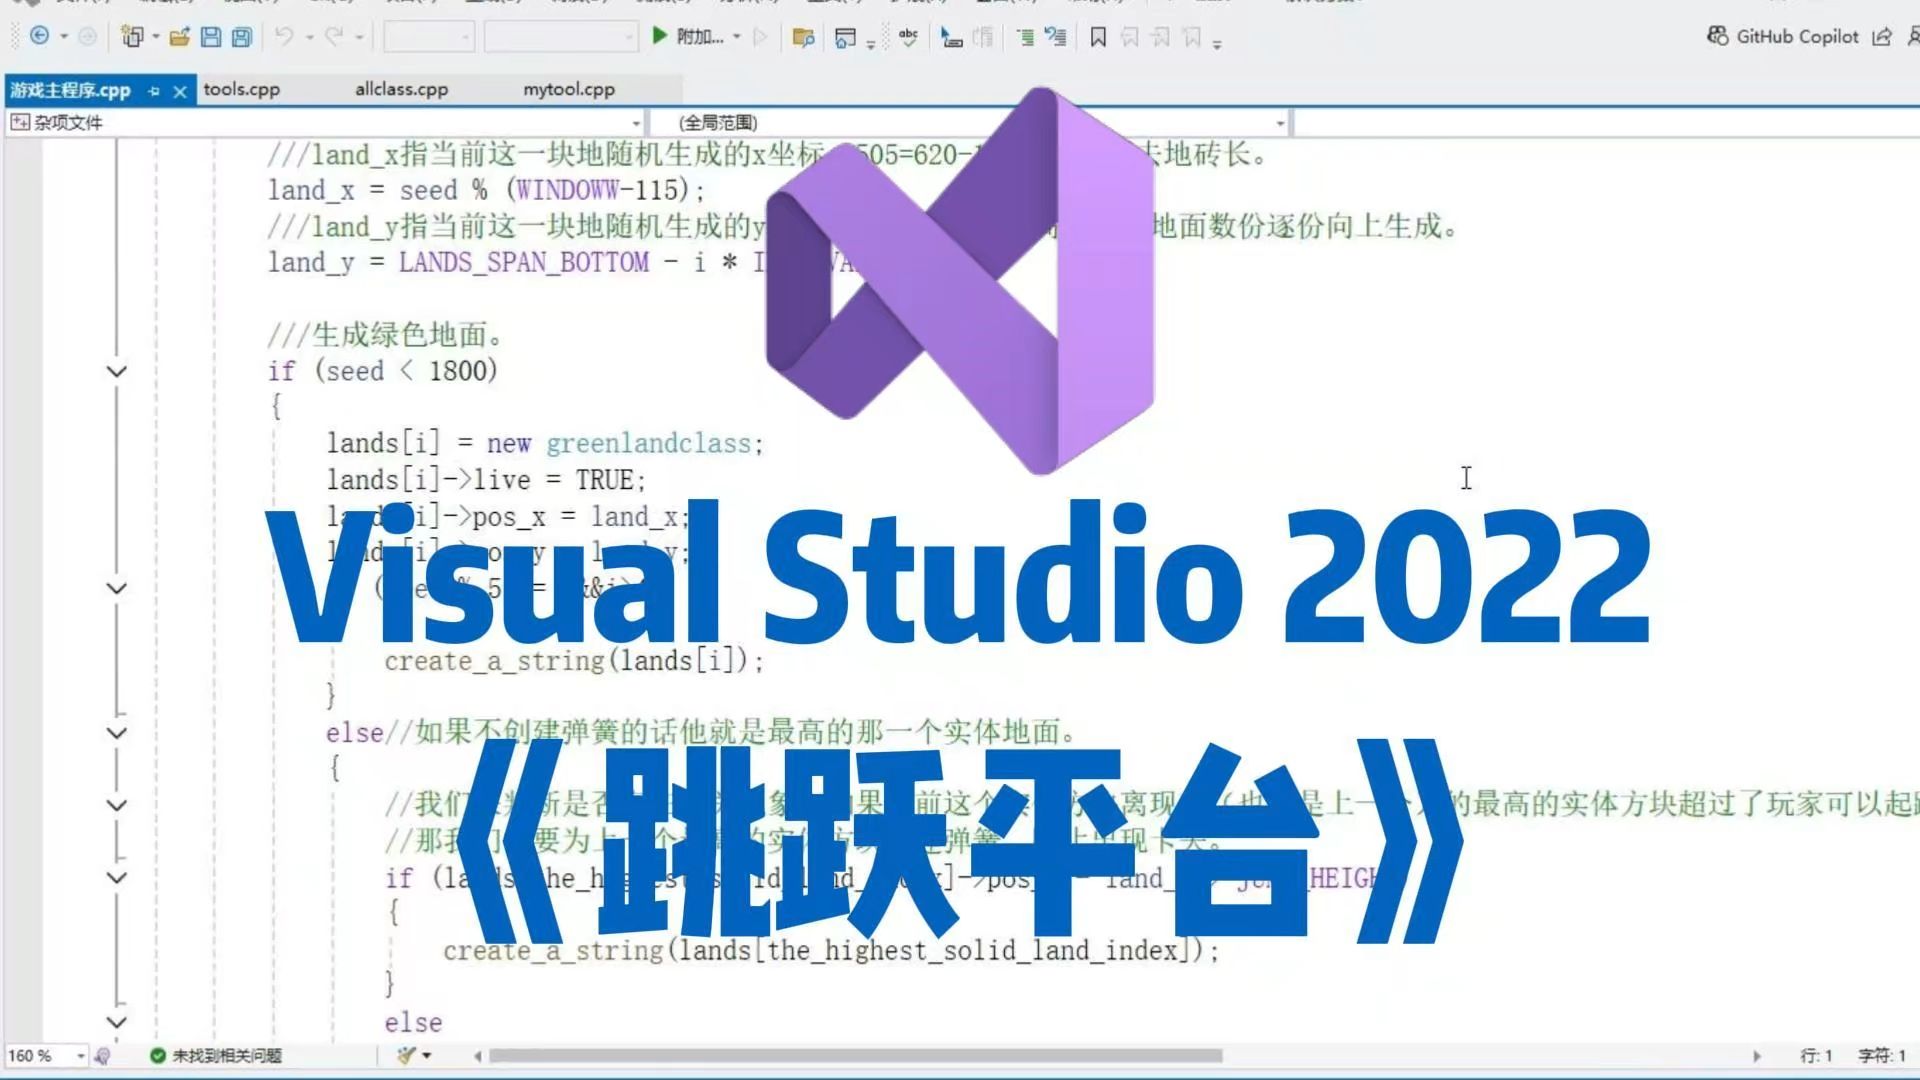Image resolution: width=1920 pixels, height=1080 pixels.
Task: Click the Navigate Backward arrow icon
Action: 39,36
